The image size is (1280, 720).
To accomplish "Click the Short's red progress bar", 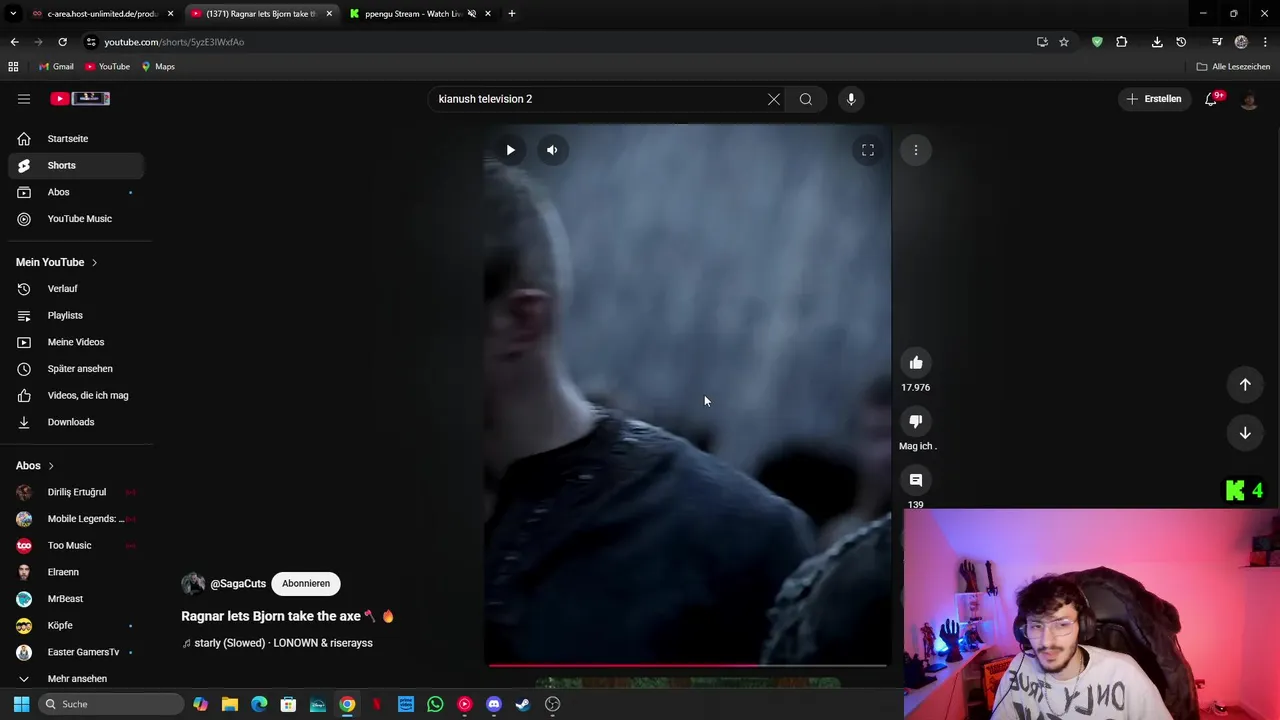I will tap(688, 665).
